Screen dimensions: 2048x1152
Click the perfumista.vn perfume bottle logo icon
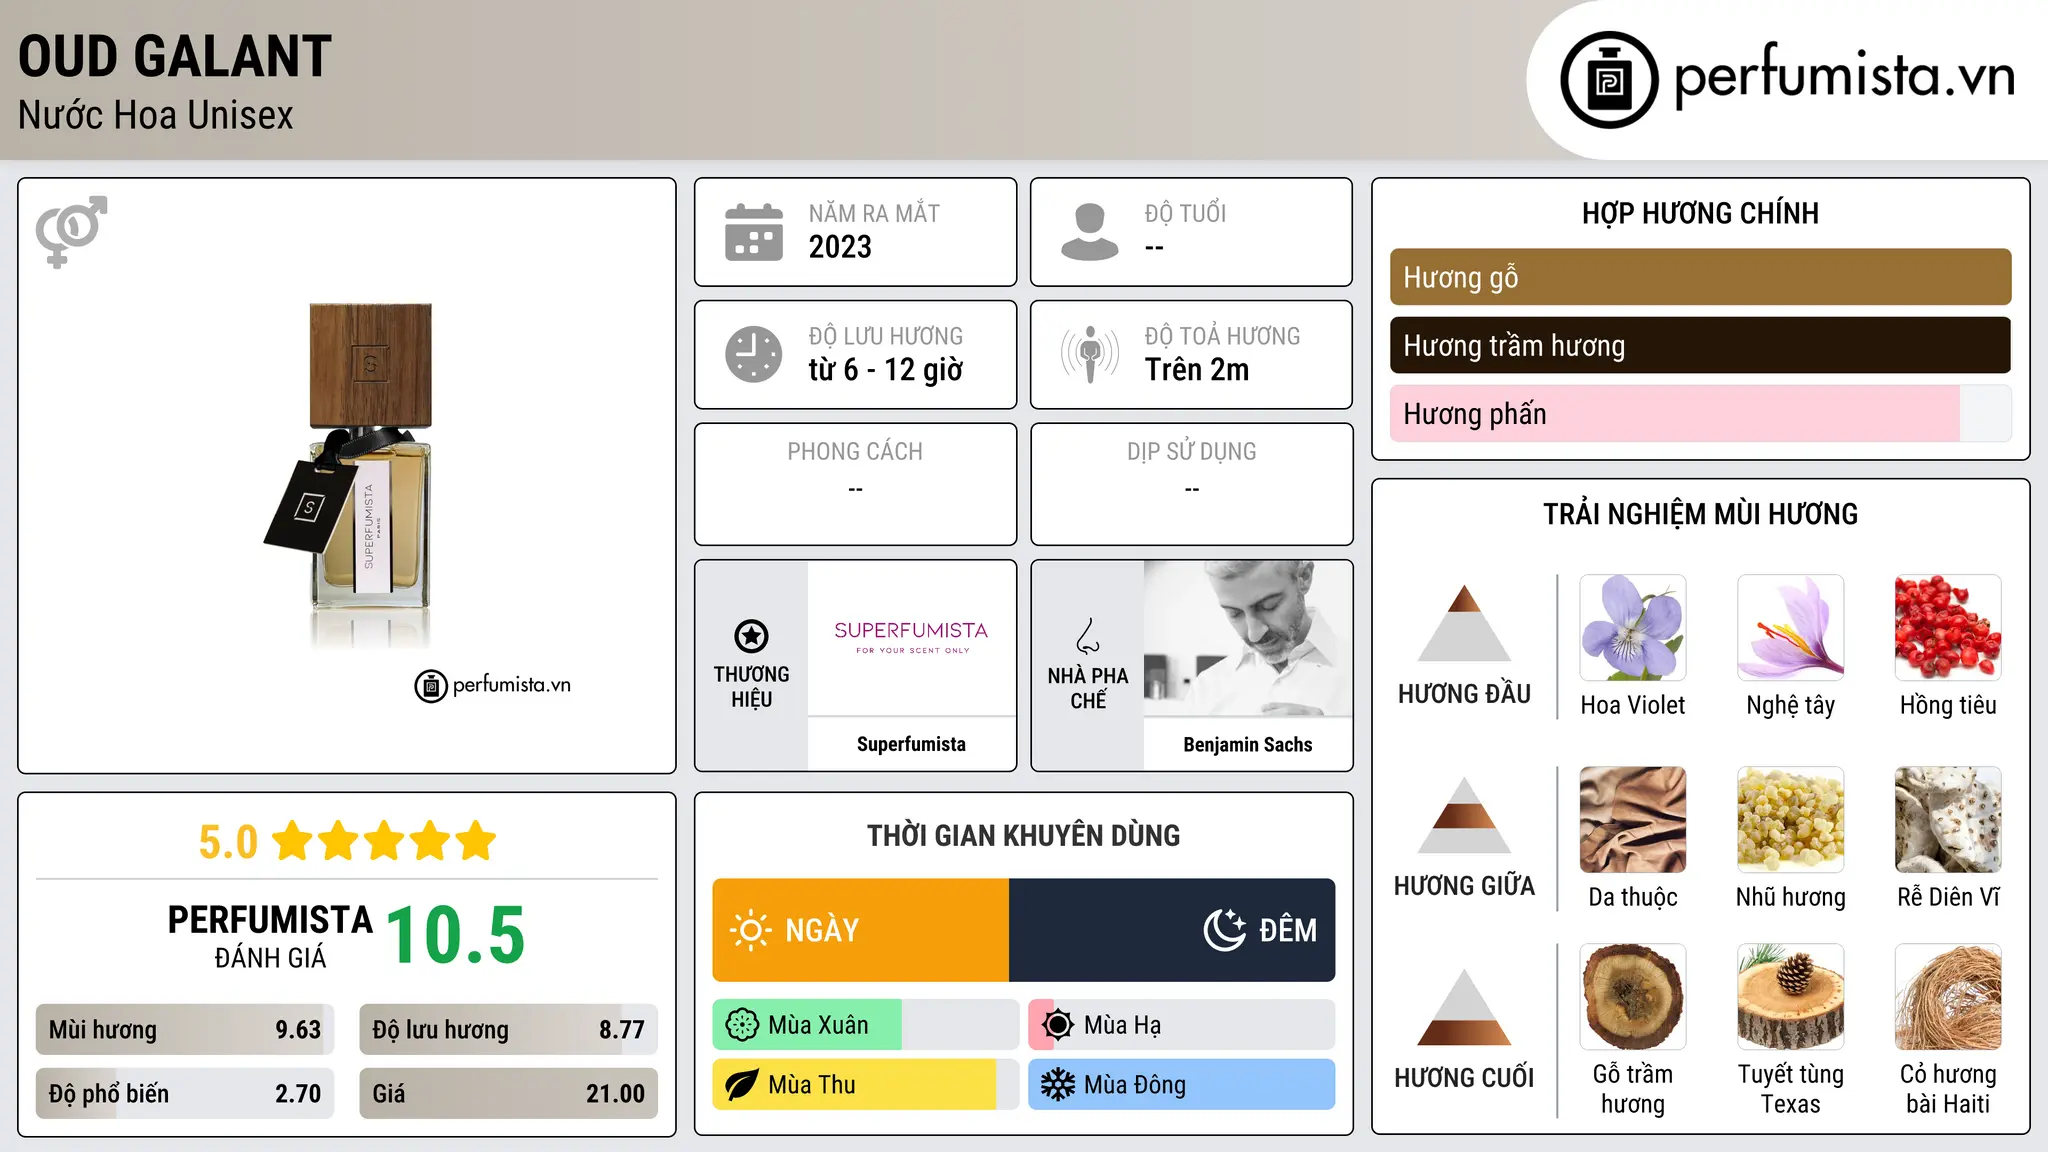click(x=1609, y=80)
